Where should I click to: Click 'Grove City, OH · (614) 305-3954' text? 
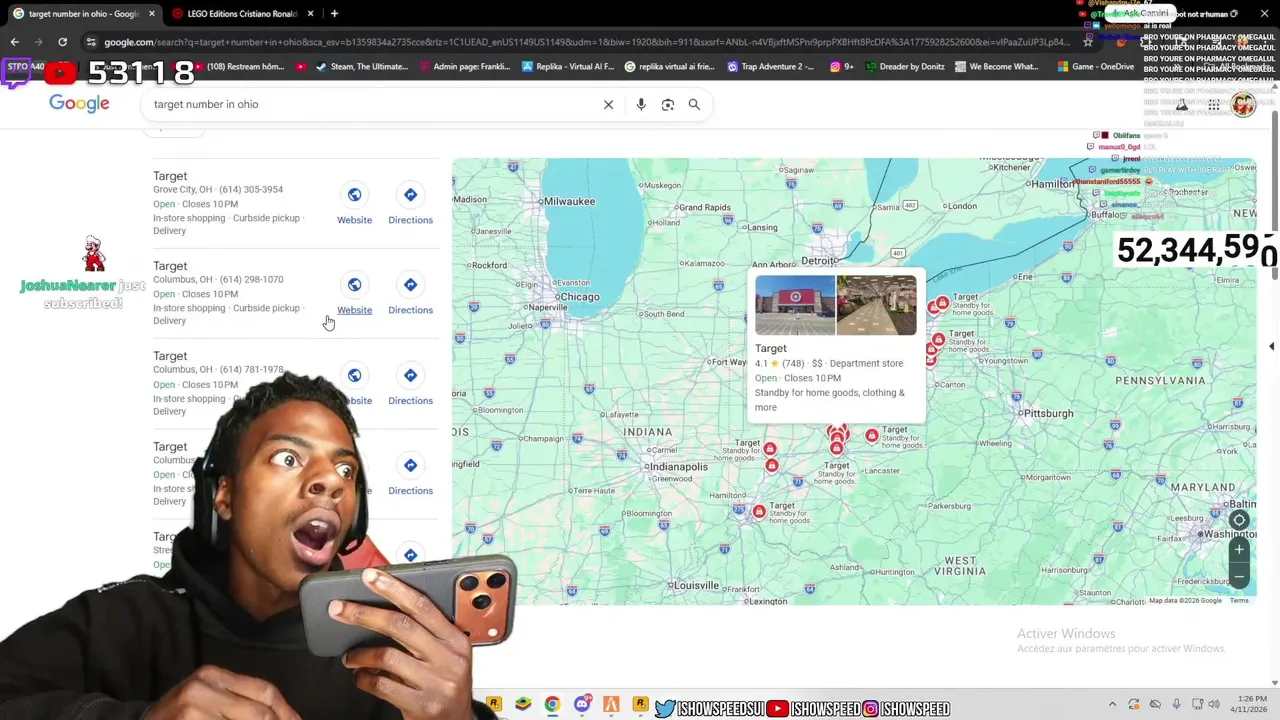(218, 189)
